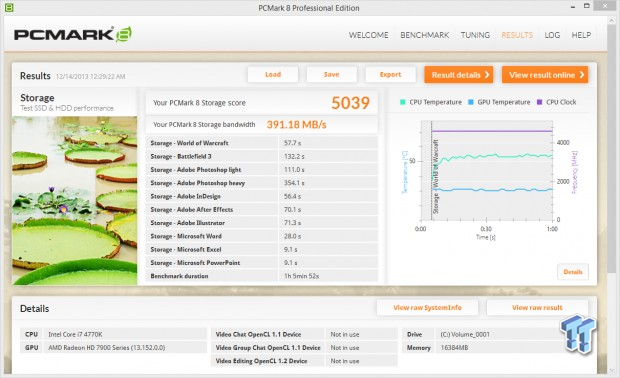Click the 1h 5min 52s duration value
This screenshot has width=620, height=378.
tap(301, 276)
